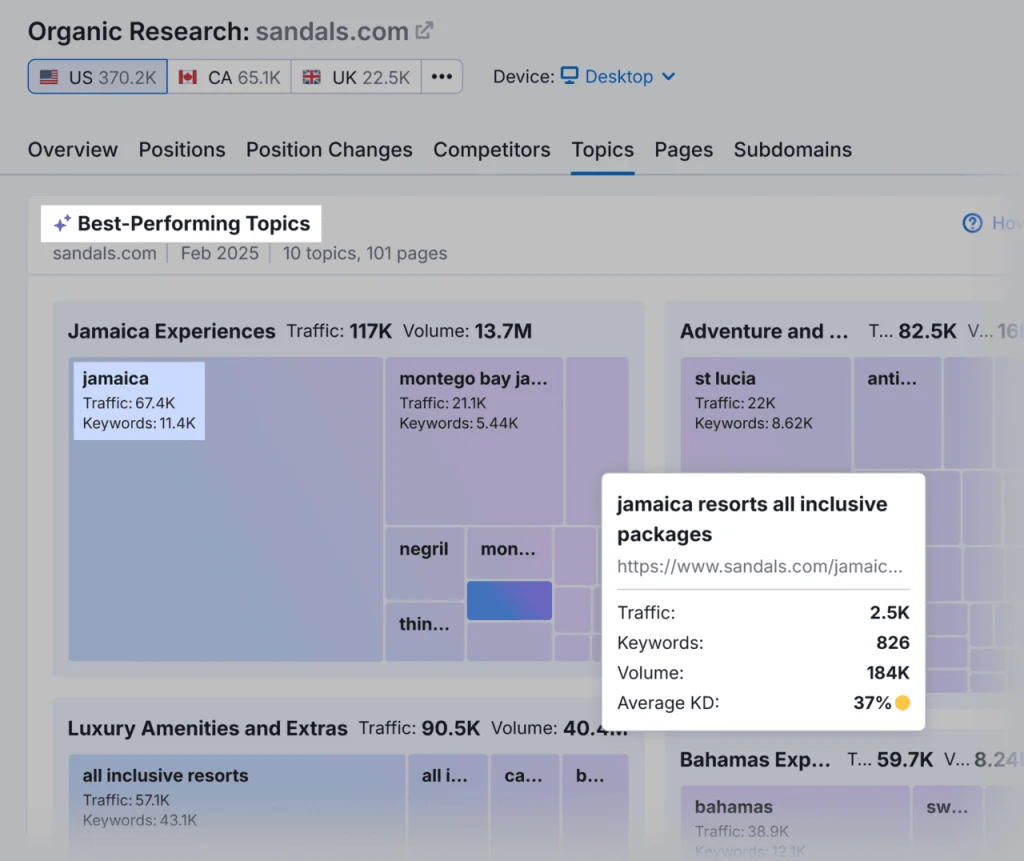The width and height of the screenshot is (1024, 861).
Task: Select the st lucia topic tile
Action: tap(766, 412)
